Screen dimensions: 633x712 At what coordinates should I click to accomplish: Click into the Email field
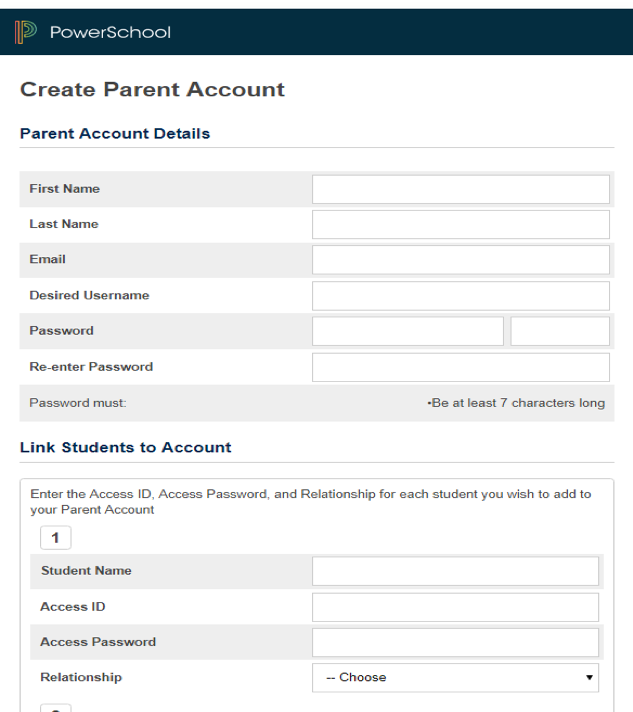click(461, 260)
